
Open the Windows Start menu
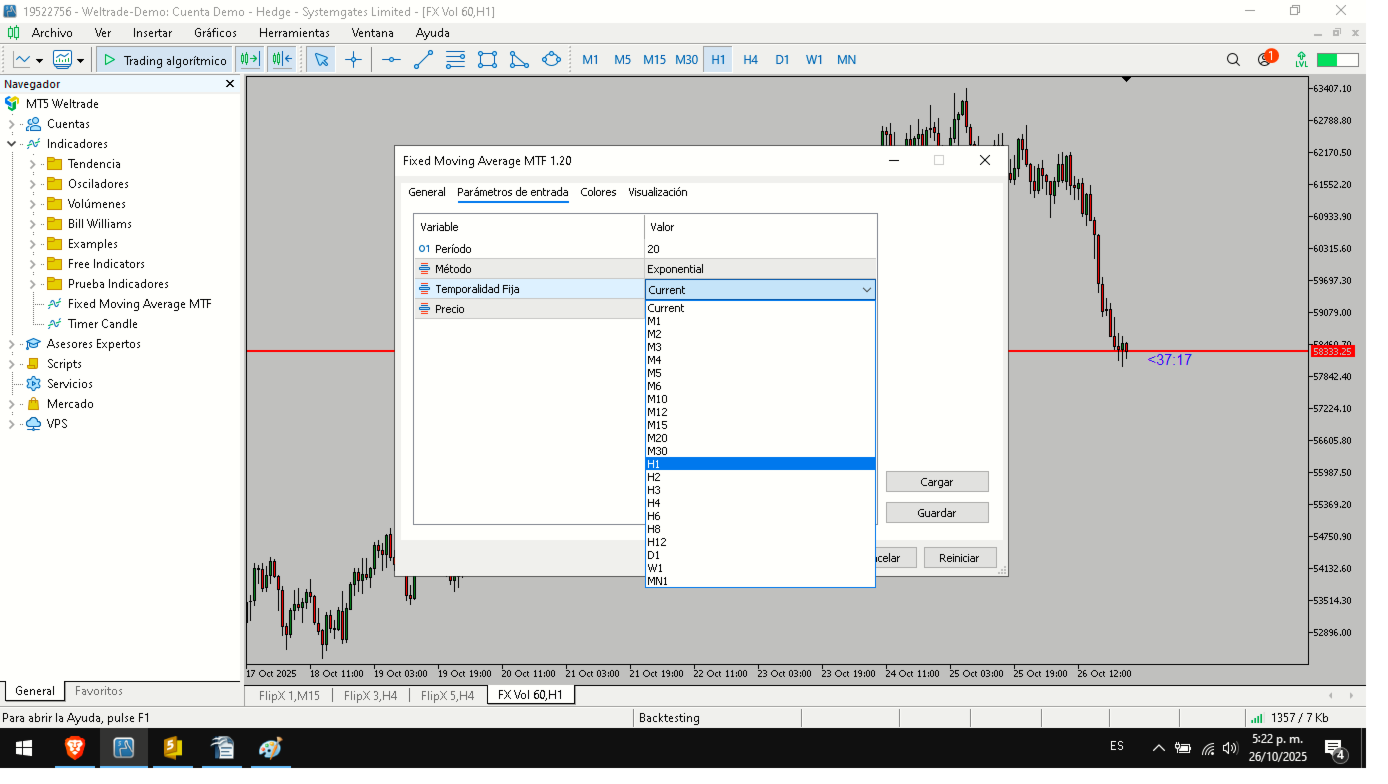[x=24, y=748]
